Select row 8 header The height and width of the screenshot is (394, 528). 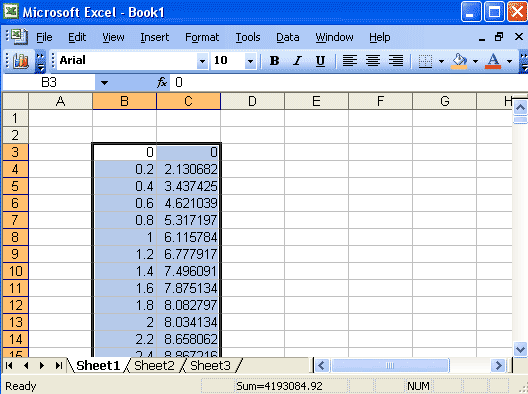tap(15, 237)
